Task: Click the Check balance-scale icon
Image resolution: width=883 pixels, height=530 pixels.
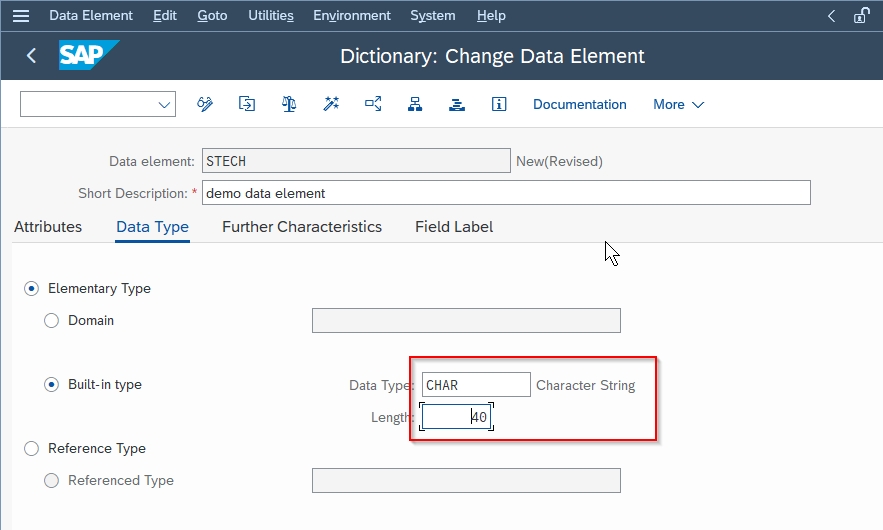Action: click(289, 104)
